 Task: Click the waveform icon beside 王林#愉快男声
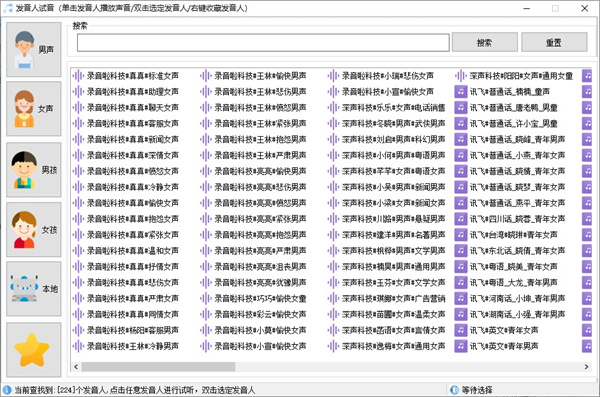point(206,76)
